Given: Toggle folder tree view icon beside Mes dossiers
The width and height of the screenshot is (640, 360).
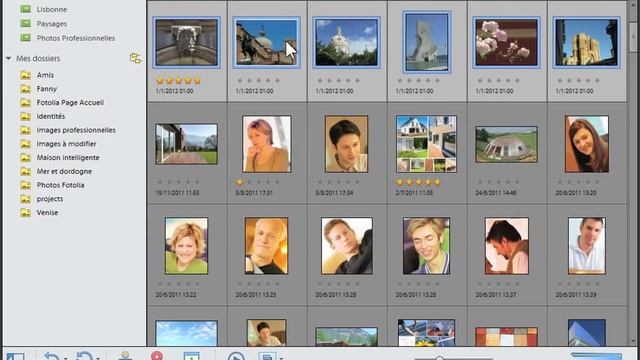Looking at the screenshot, I should click(136, 58).
